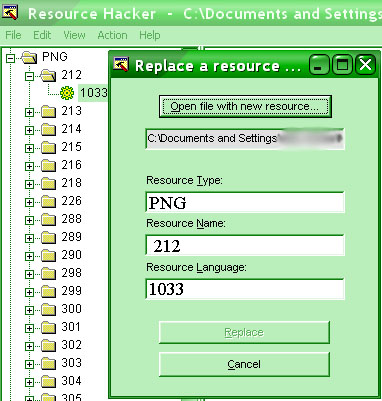This screenshot has width=382, height=401.
Task: Click the 304 folder icon
Action: [49, 382]
